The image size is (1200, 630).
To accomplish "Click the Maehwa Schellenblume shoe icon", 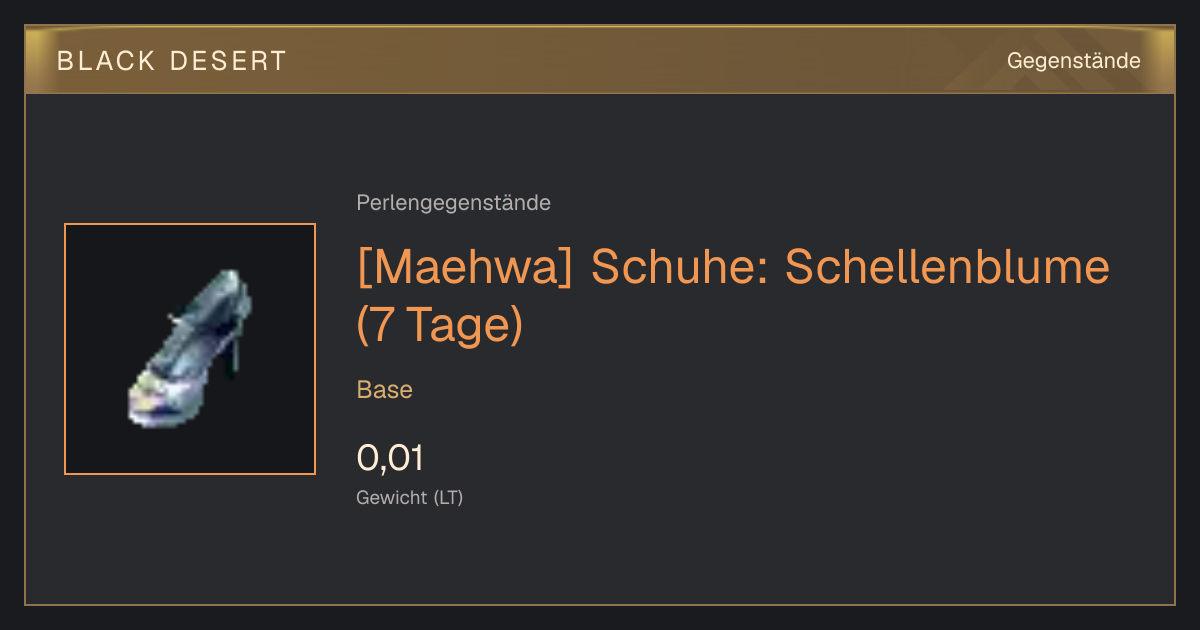I will coord(190,349).
